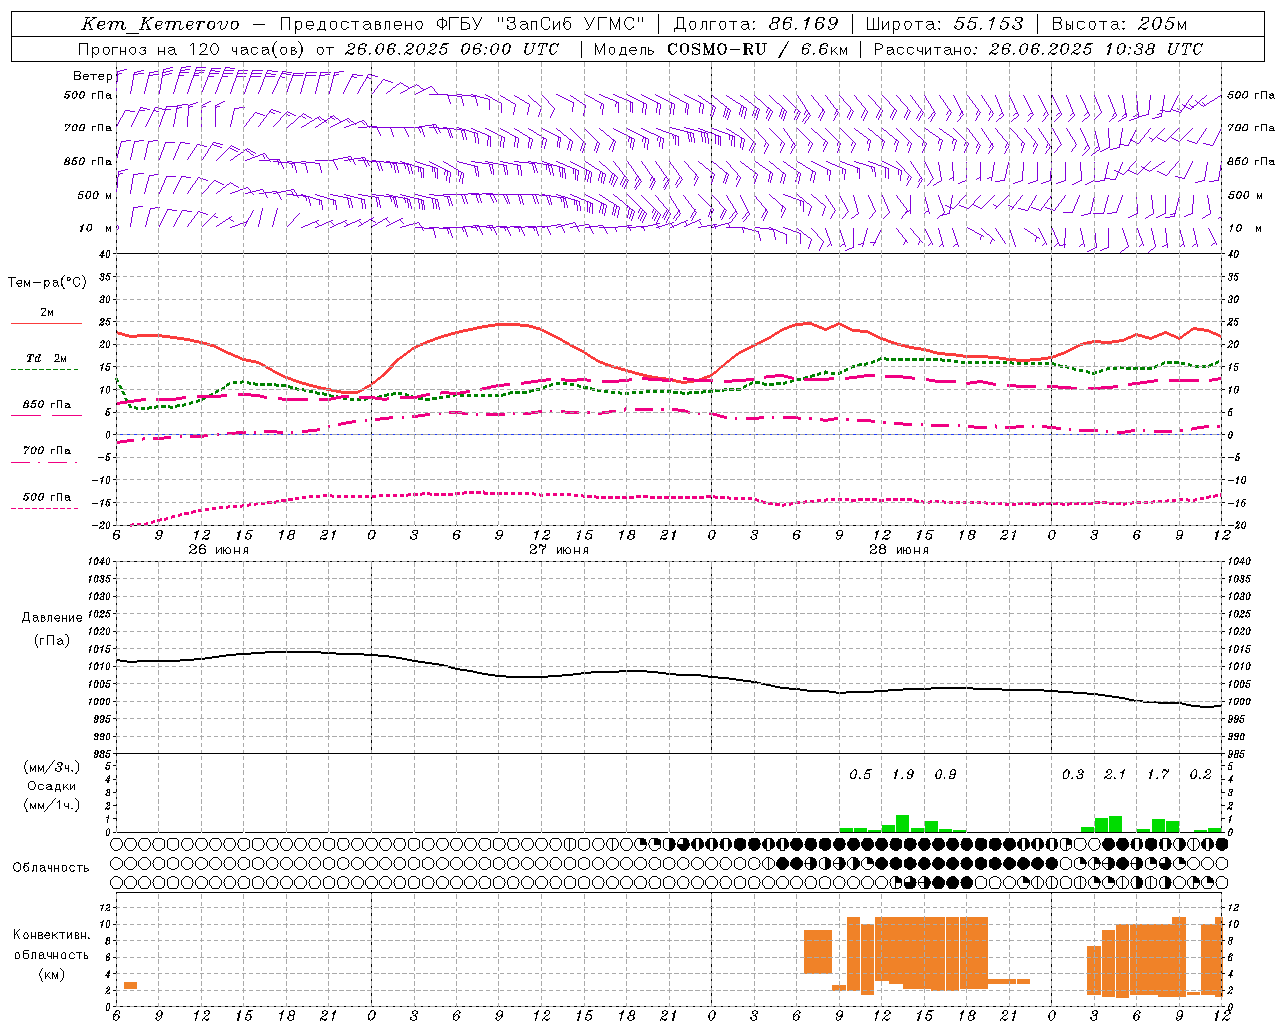Click the 'Осадки' precipitation label

point(51,786)
